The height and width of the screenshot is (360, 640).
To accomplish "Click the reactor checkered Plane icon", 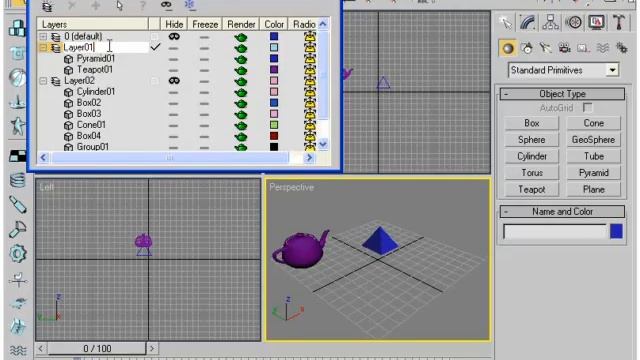I will point(17,155).
